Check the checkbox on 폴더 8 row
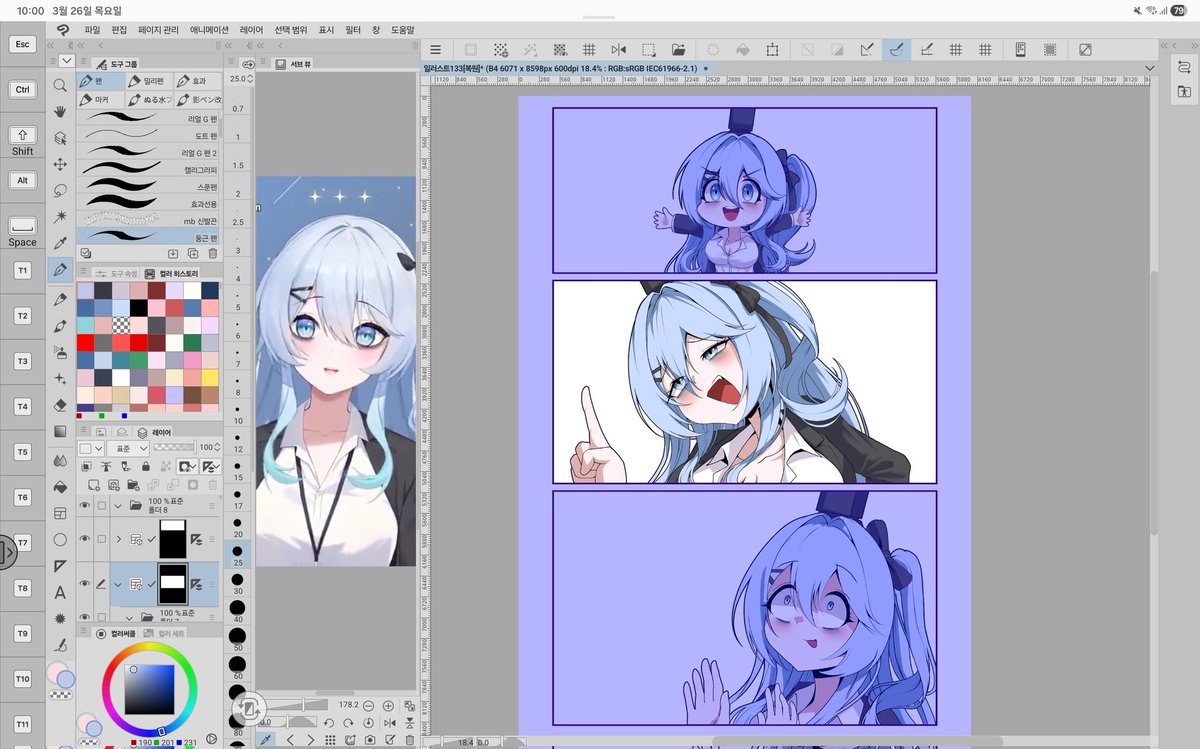 click(x=101, y=506)
